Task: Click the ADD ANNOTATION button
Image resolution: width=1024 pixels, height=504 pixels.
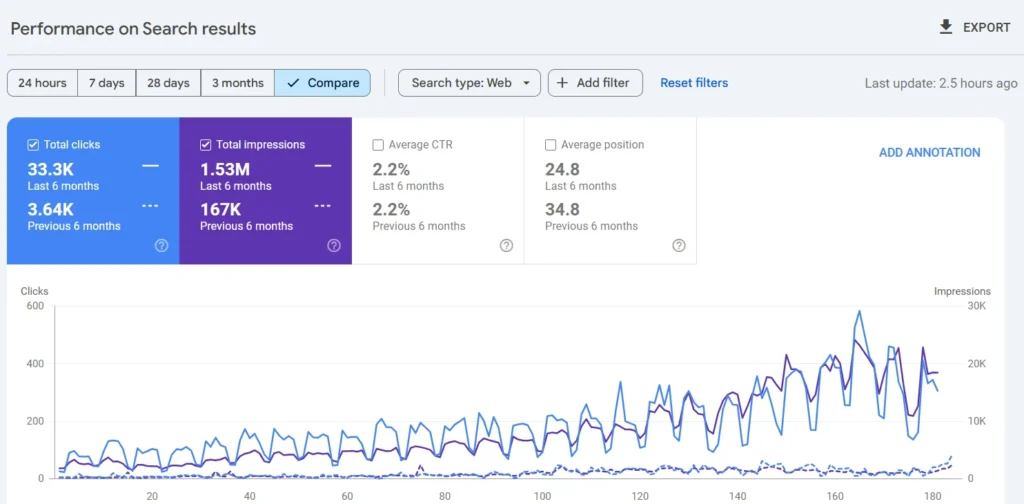Action: coord(929,153)
